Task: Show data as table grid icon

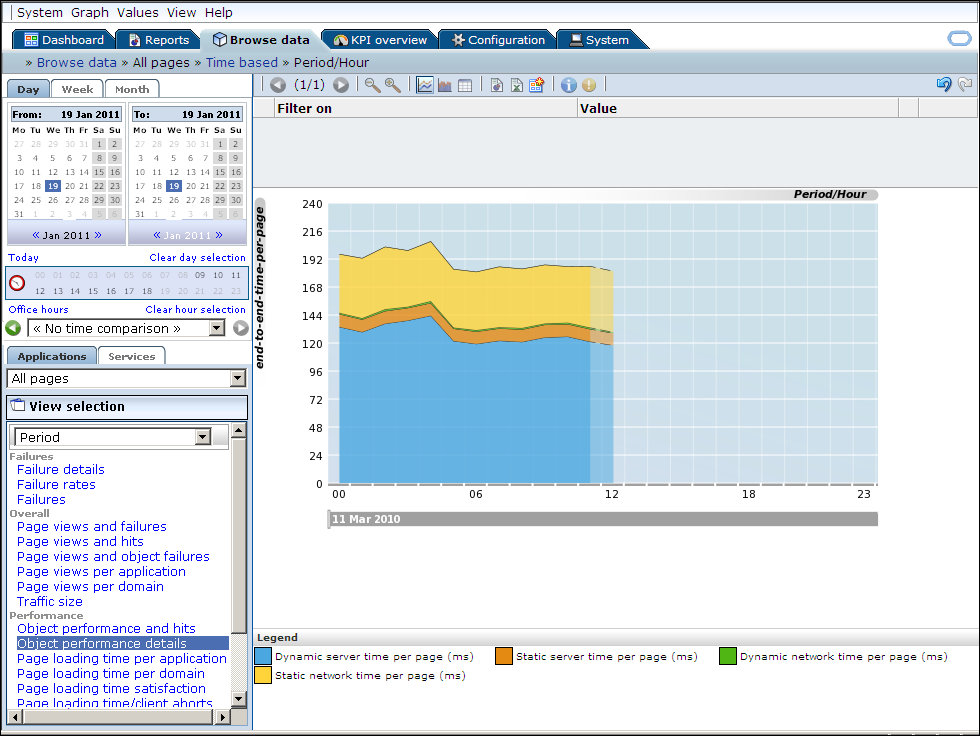Action: pyautogui.click(x=465, y=85)
